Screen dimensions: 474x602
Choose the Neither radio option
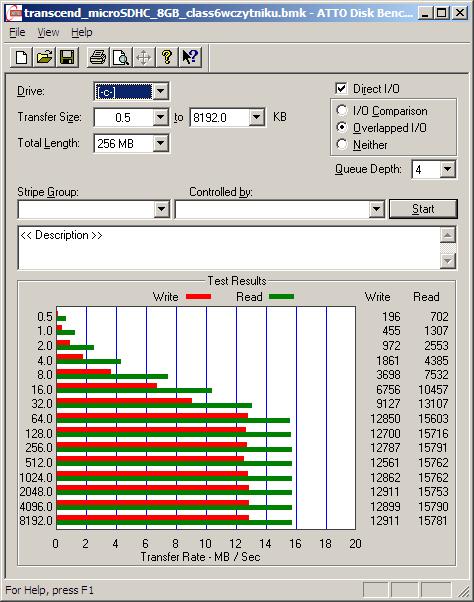point(342,144)
